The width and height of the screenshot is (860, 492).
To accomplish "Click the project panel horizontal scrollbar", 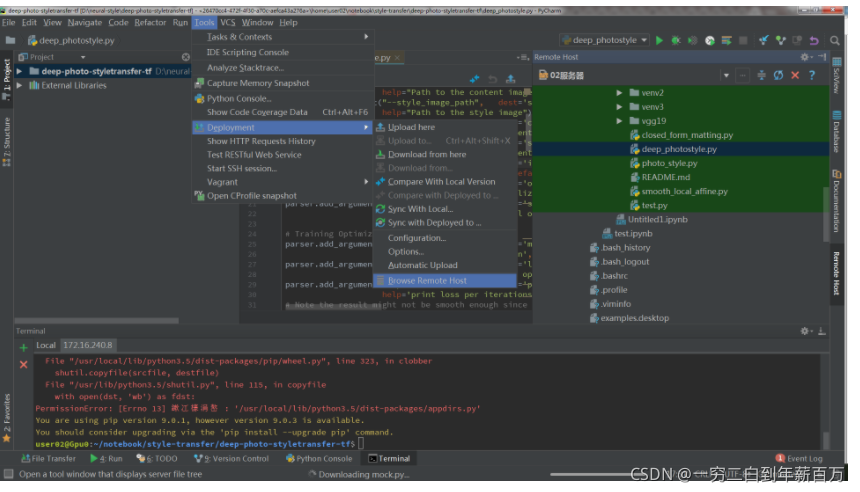I will (97, 320).
